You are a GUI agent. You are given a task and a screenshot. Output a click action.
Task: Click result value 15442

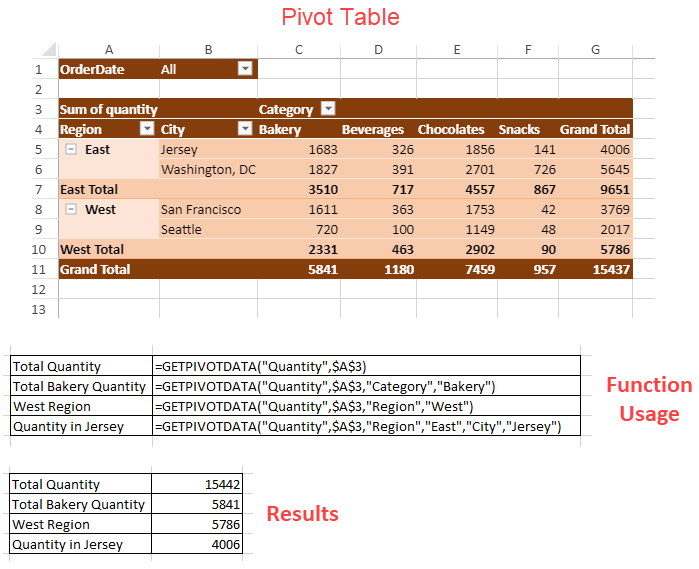197,484
